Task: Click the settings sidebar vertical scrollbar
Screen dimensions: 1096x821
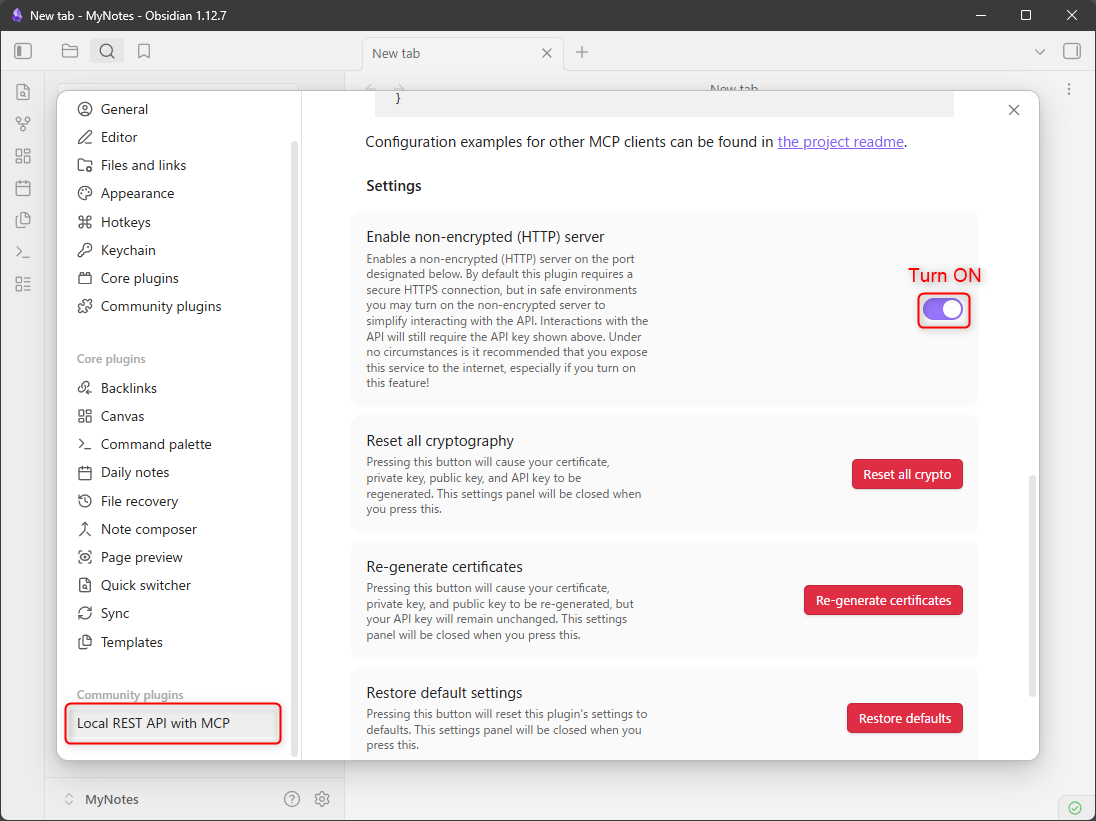Action: (x=294, y=447)
